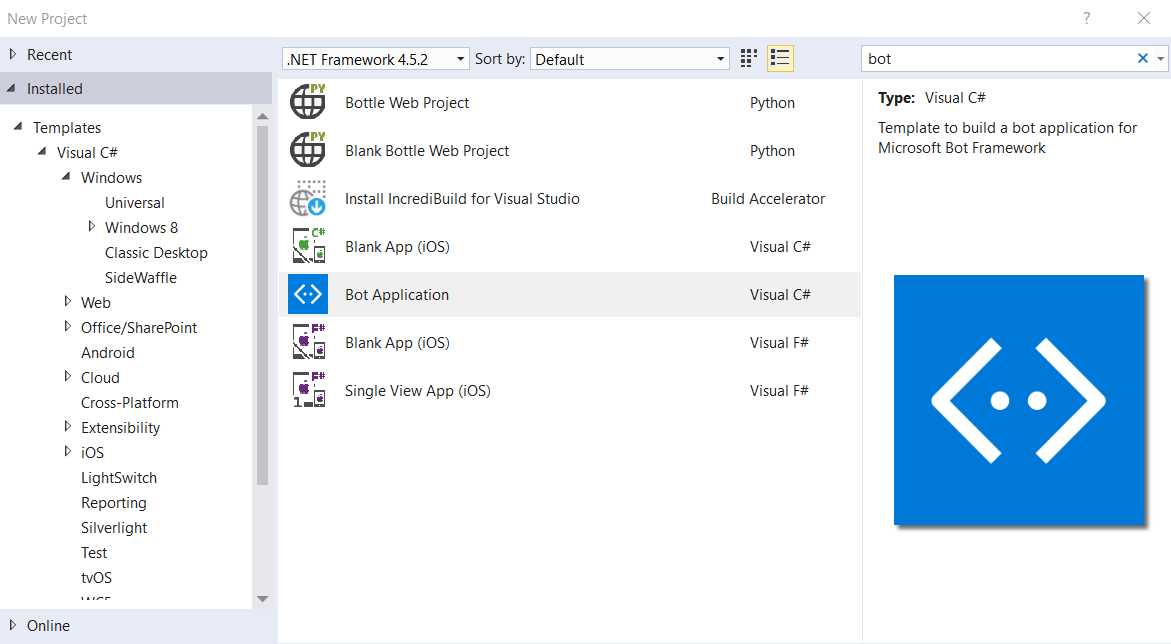The image size is (1171, 644).
Task: Click the Help question mark button
Action: (x=1086, y=18)
